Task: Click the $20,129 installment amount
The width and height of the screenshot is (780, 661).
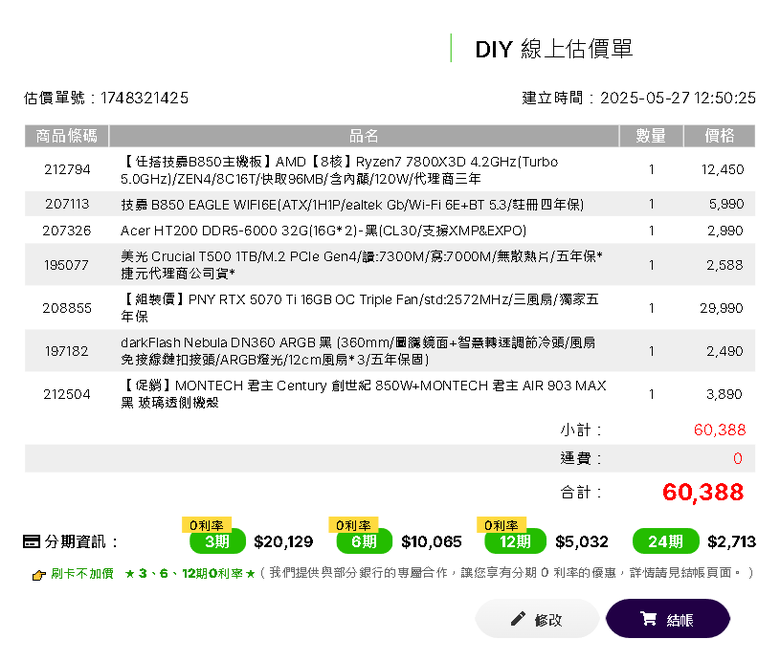Action: [284, 542]
